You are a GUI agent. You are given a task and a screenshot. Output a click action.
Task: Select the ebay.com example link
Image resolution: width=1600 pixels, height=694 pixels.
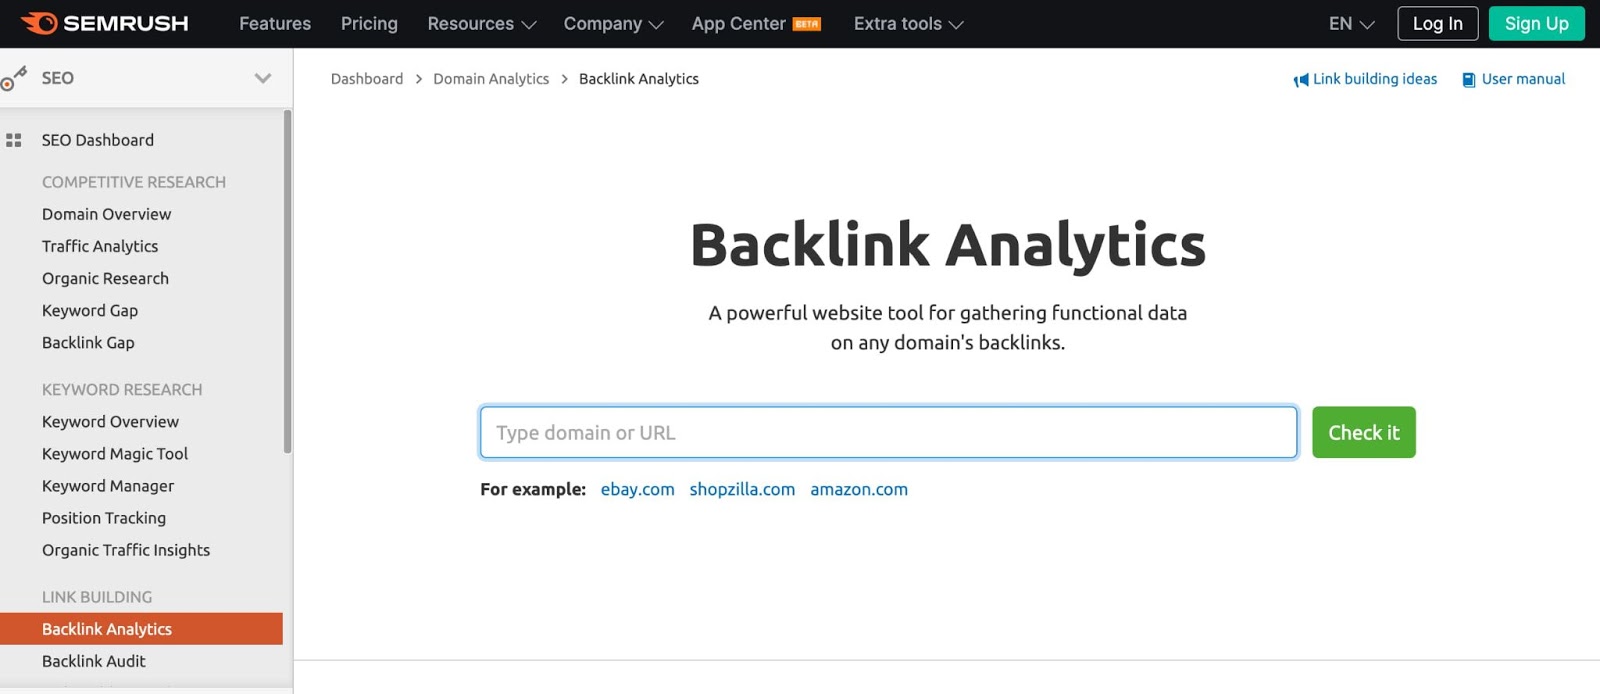click(637, 489)
